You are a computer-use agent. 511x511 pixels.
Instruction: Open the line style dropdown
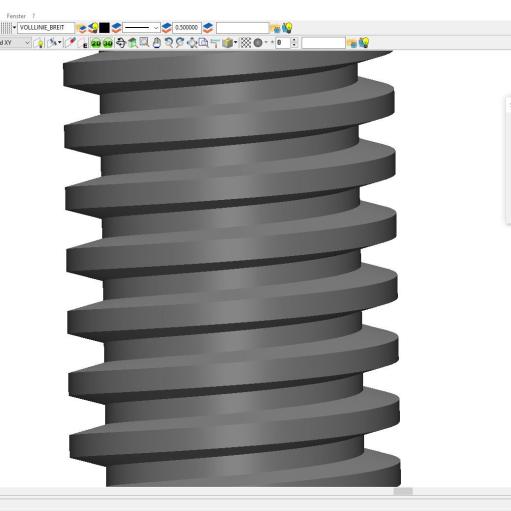(x=141, y=28)
